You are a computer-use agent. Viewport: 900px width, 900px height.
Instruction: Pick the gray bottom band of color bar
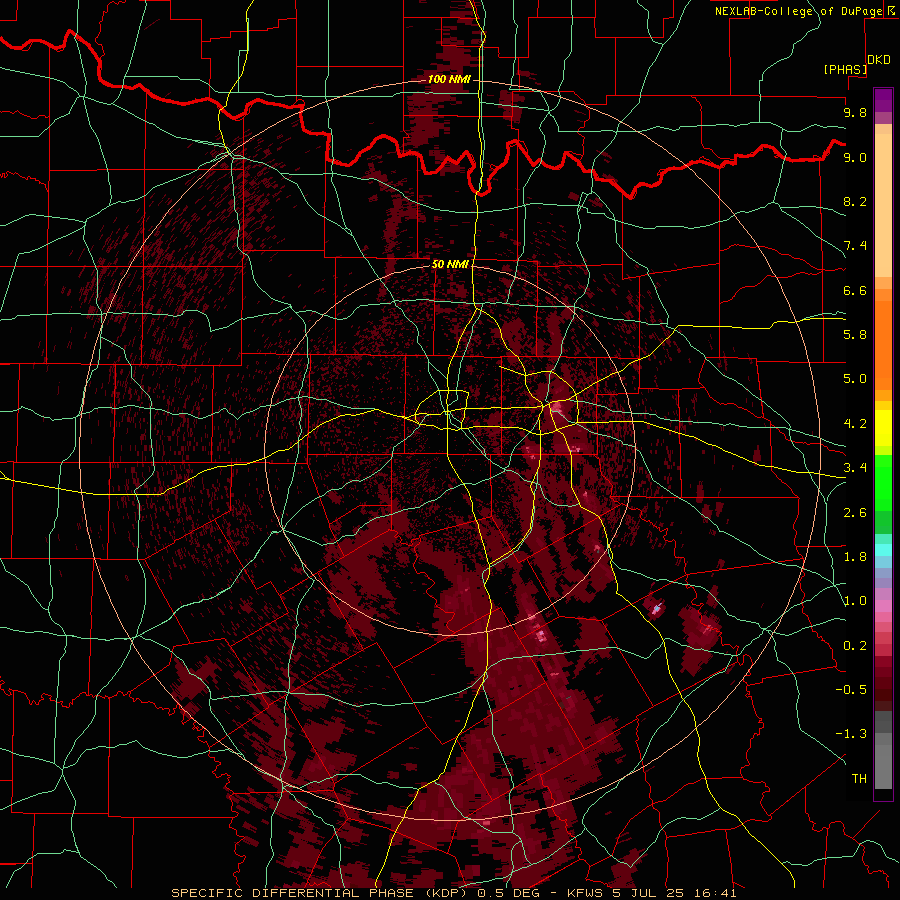tap(883, 766)
